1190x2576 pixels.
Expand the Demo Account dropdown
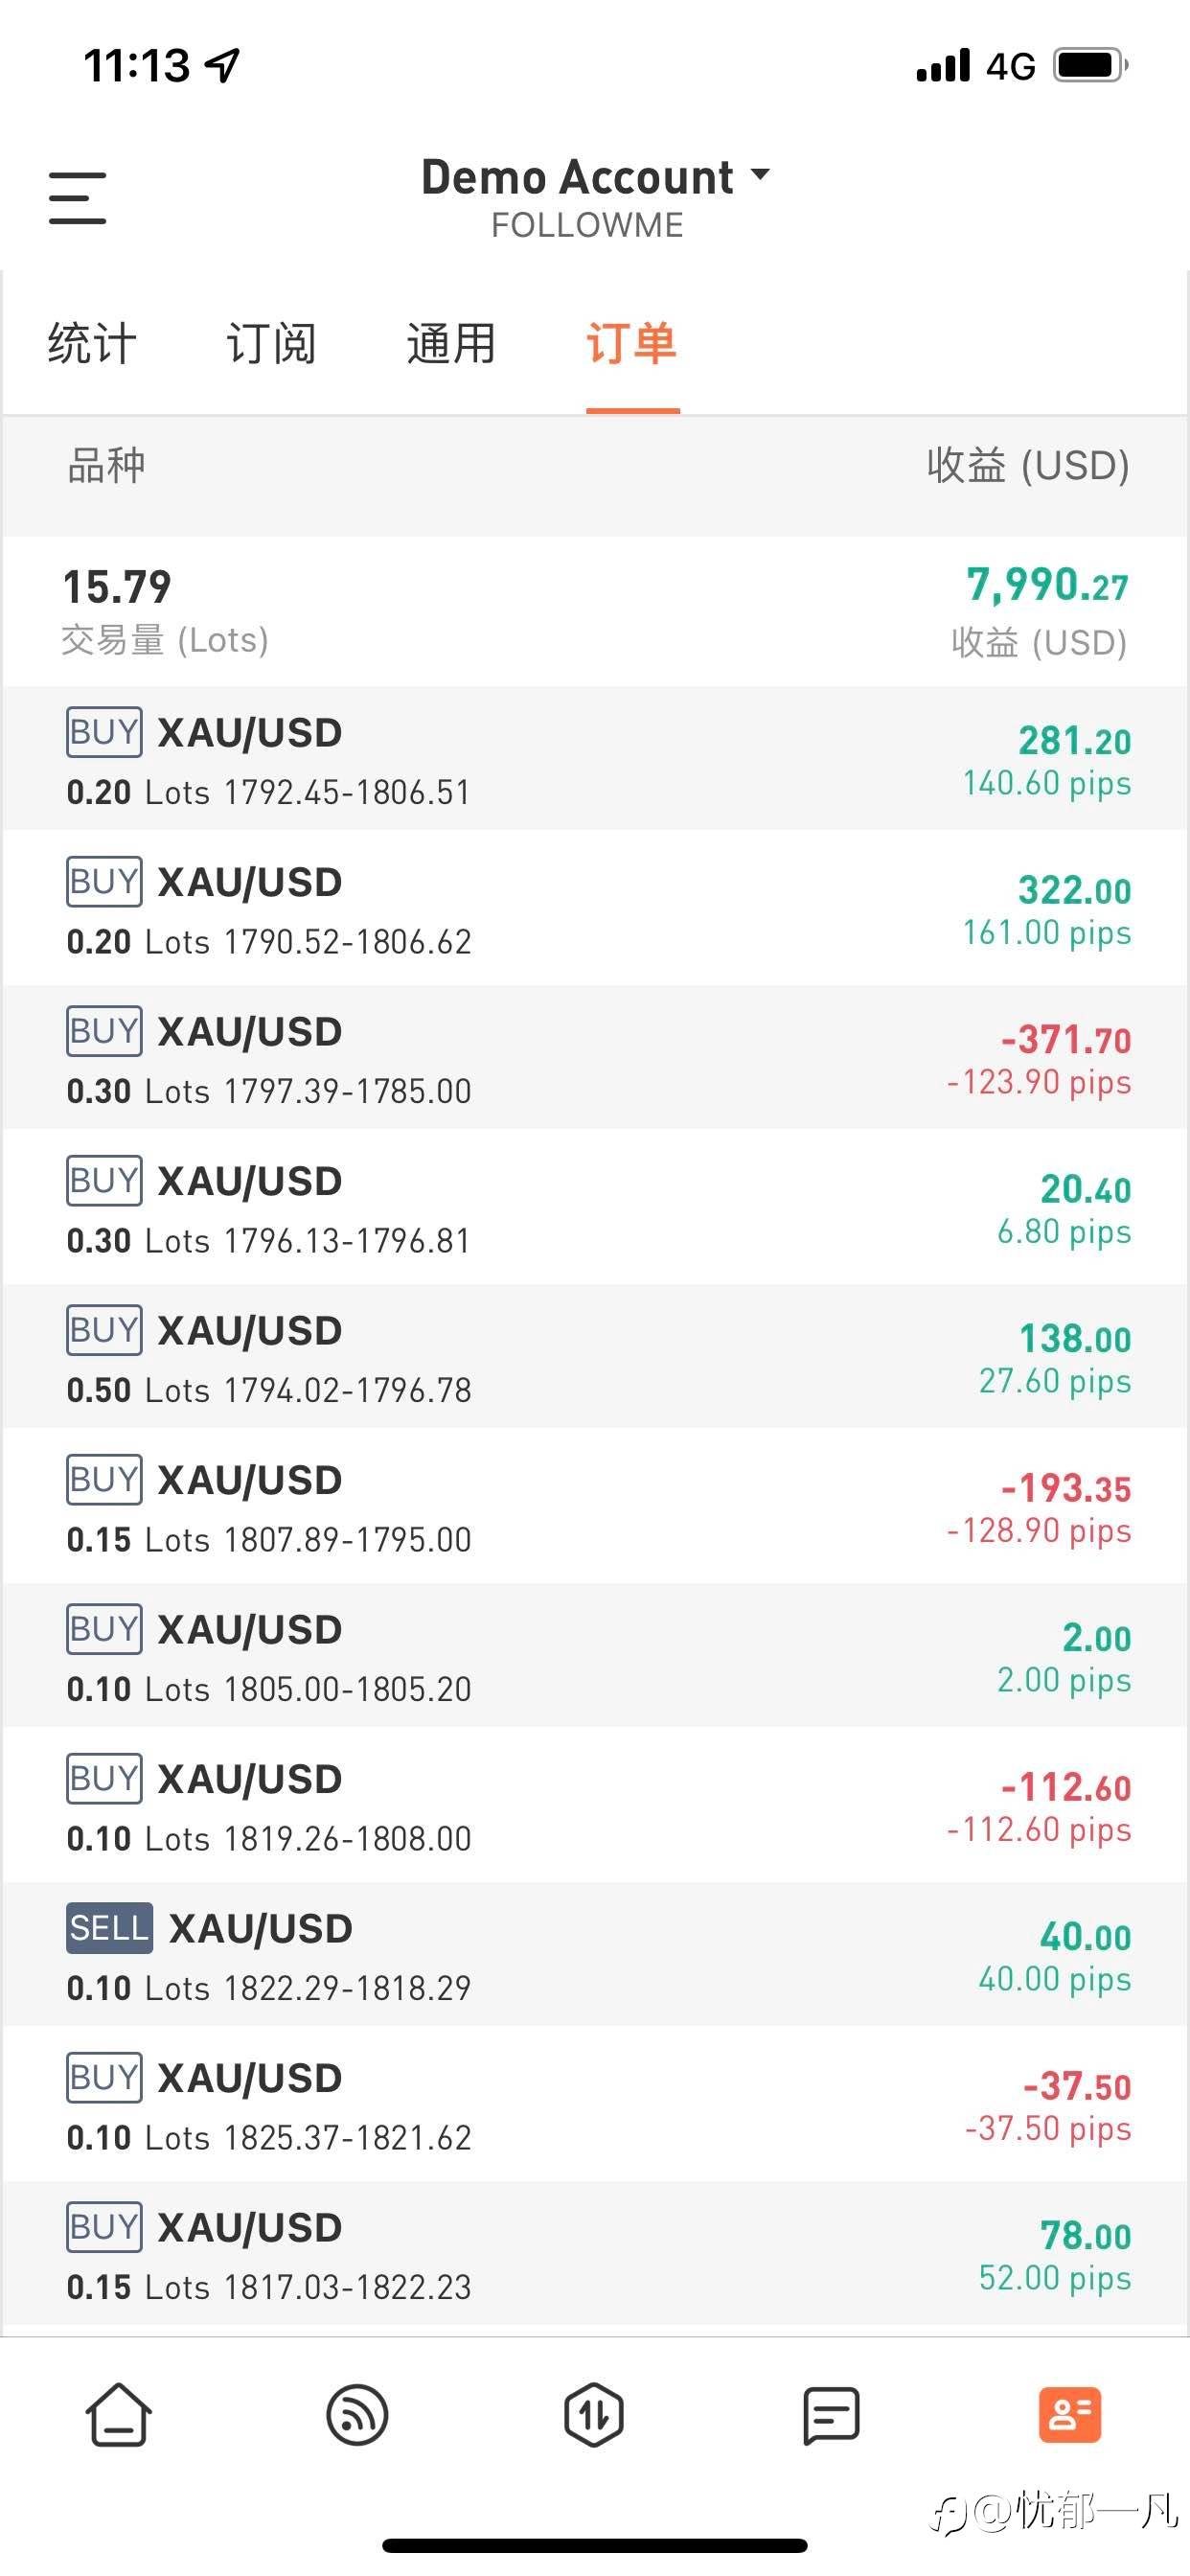point(595,178)
